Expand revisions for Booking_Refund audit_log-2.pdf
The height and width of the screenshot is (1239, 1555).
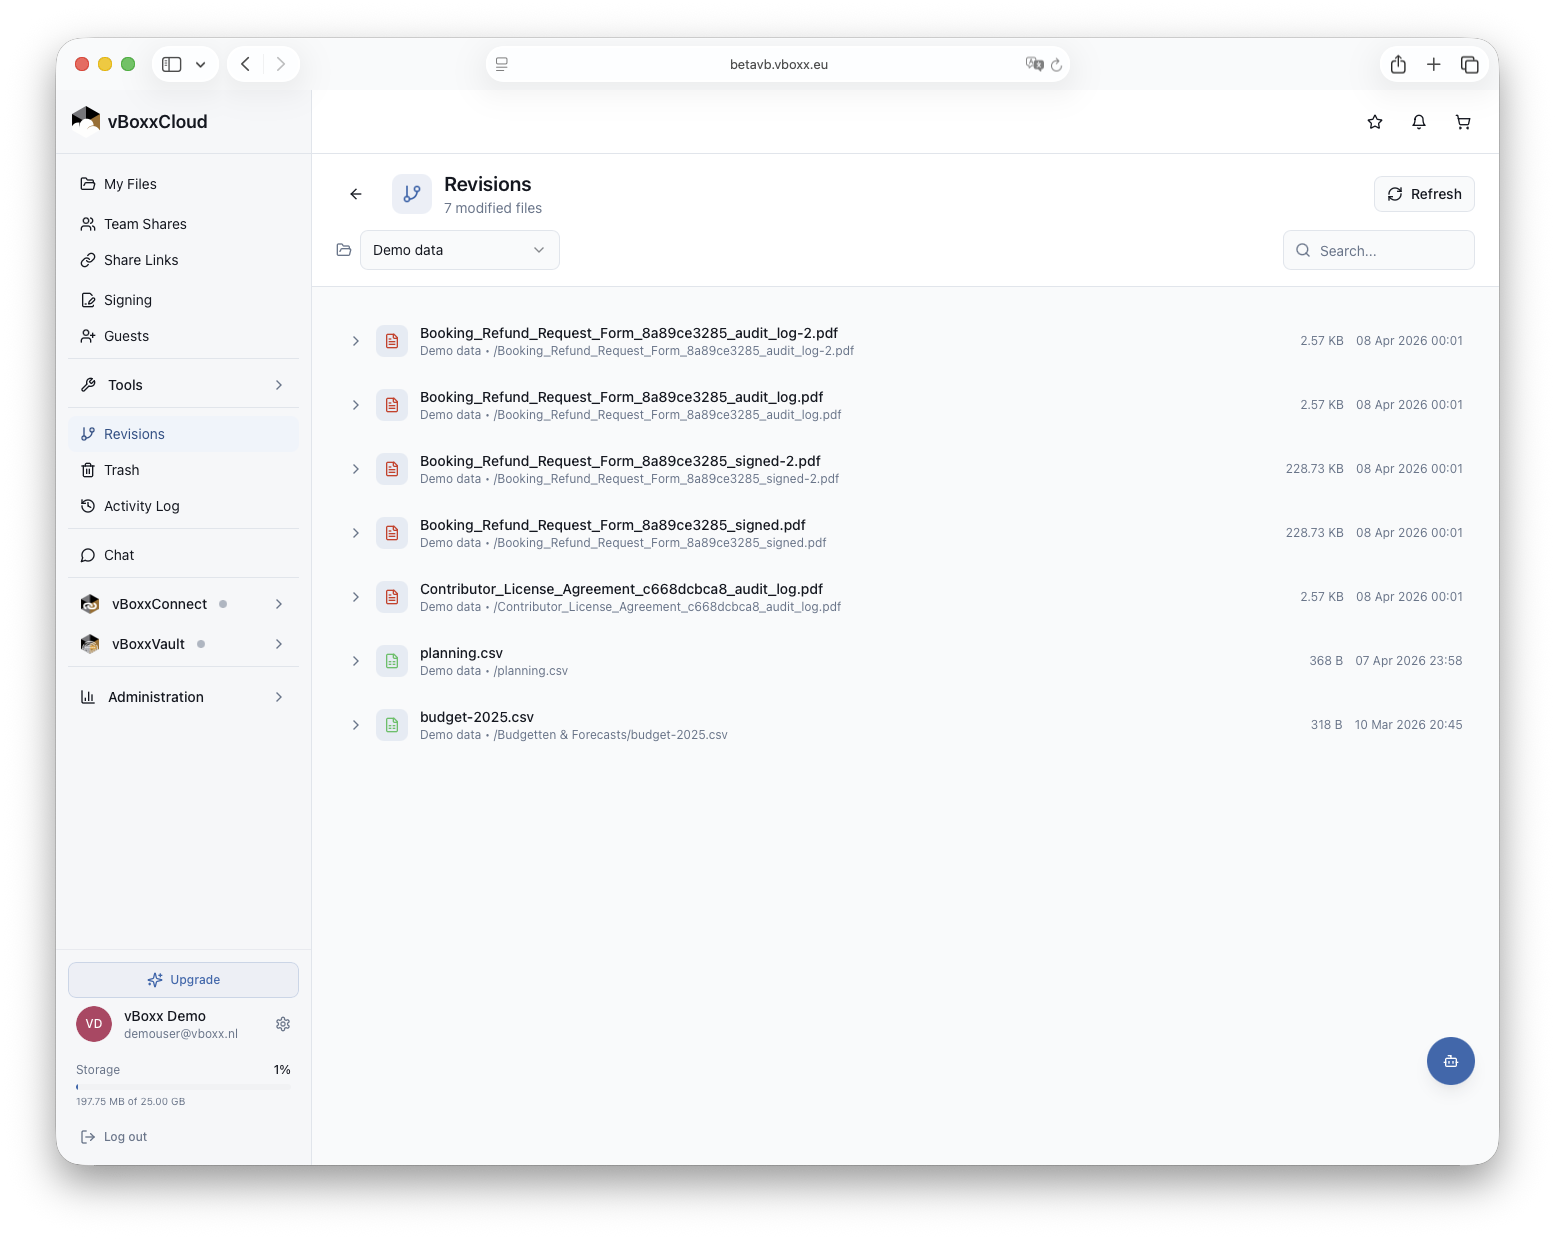[356, 341]
